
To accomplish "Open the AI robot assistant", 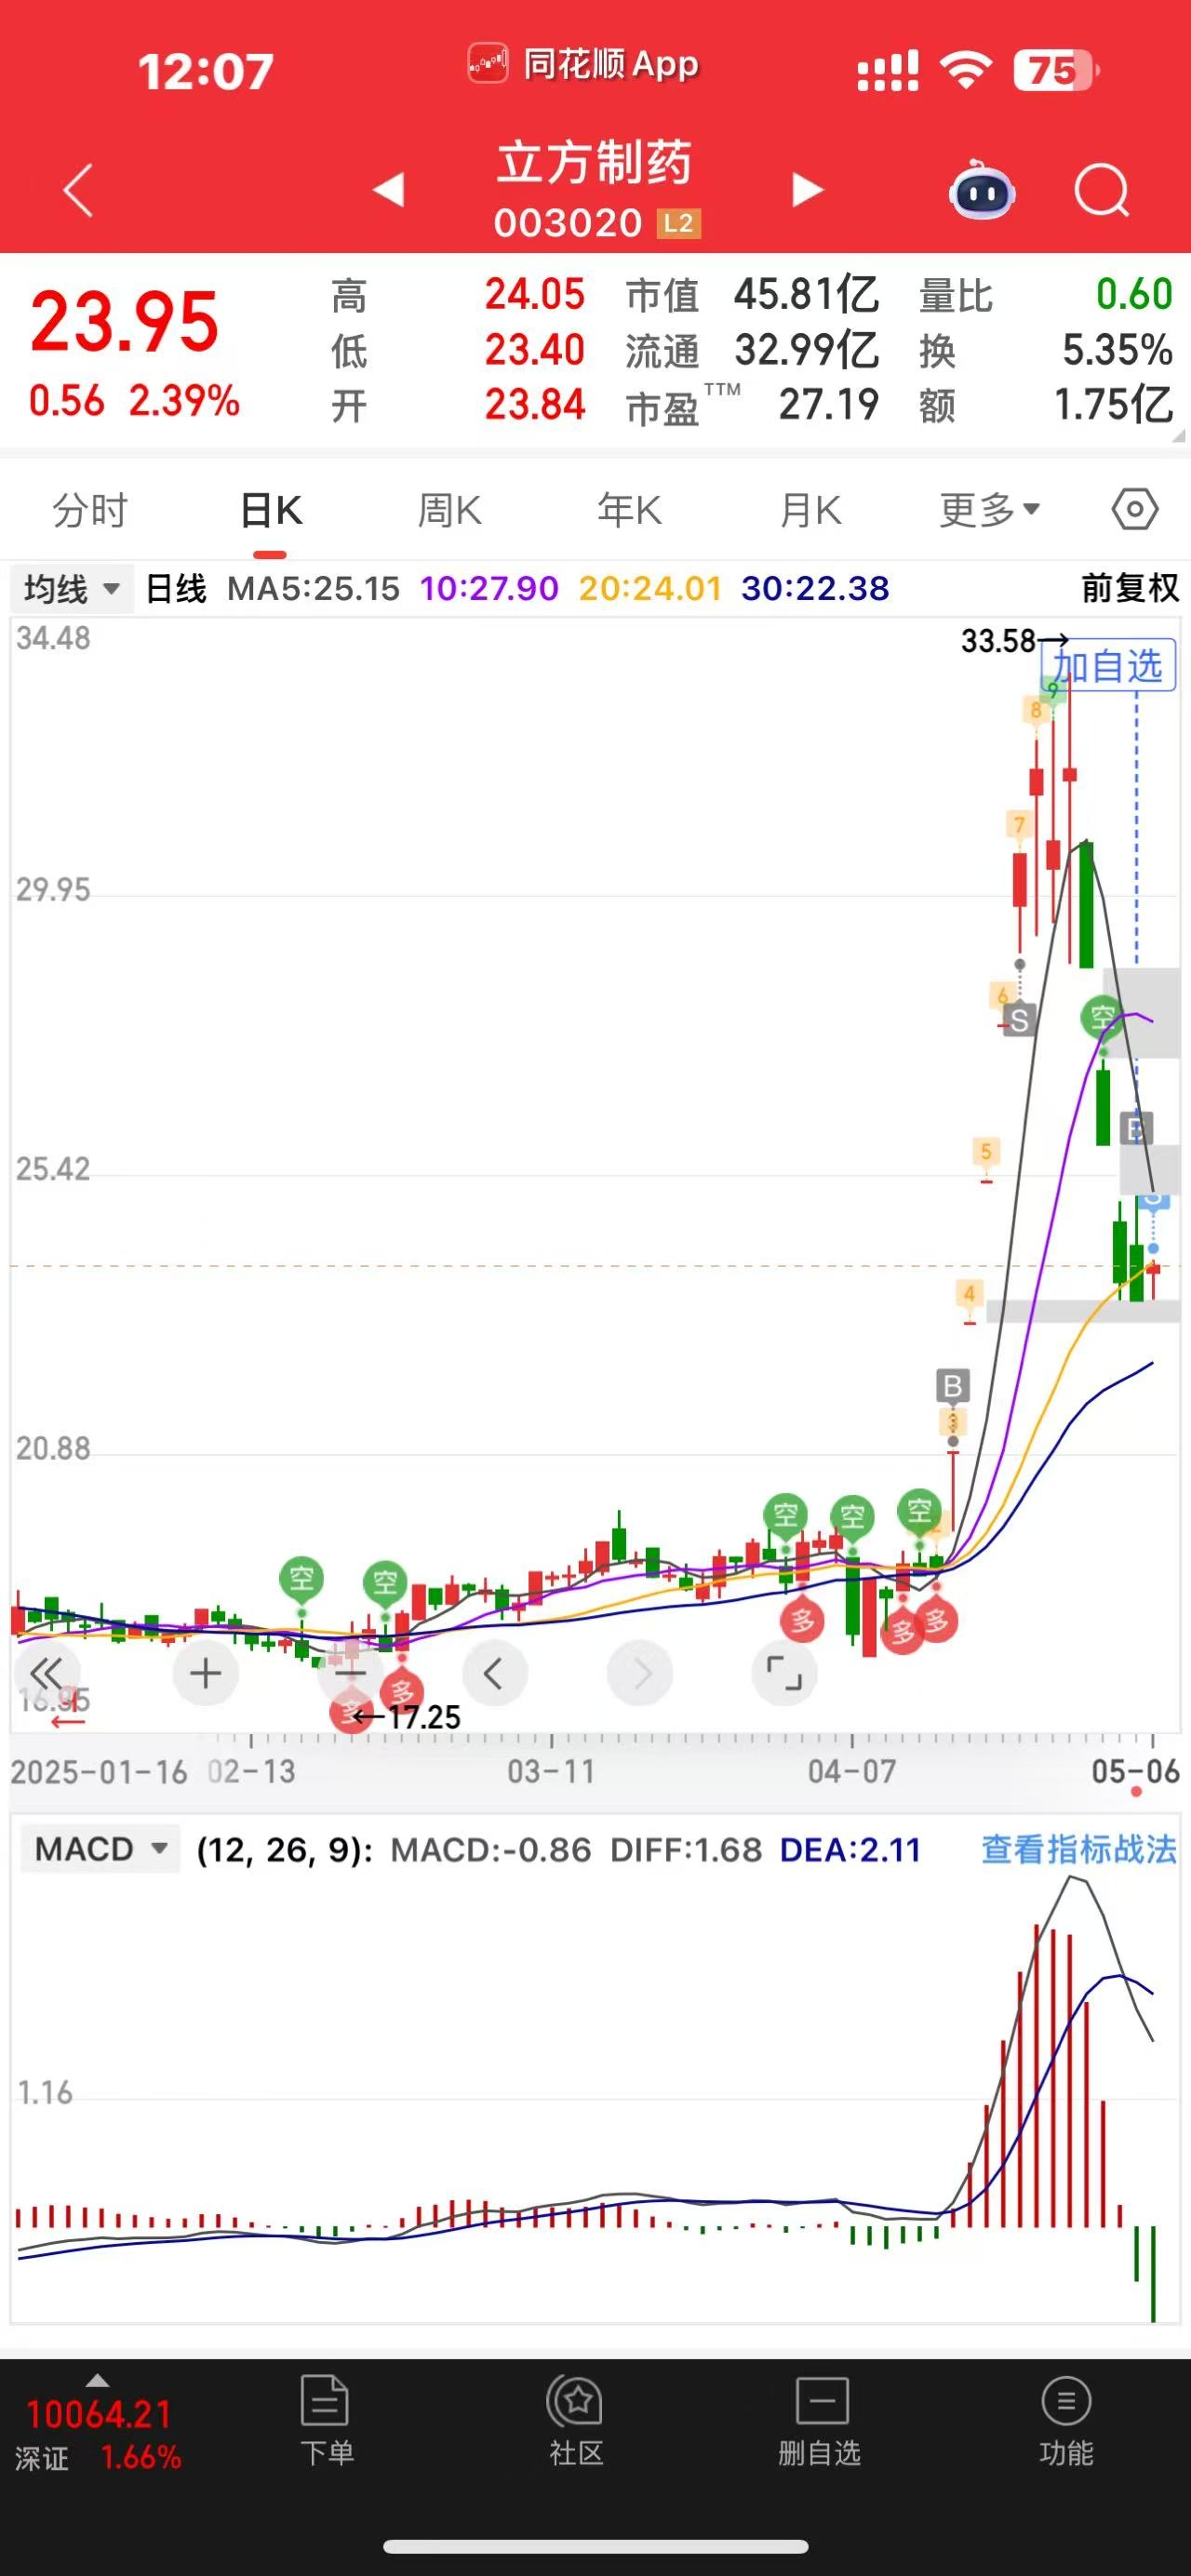I will coord(981,189).
